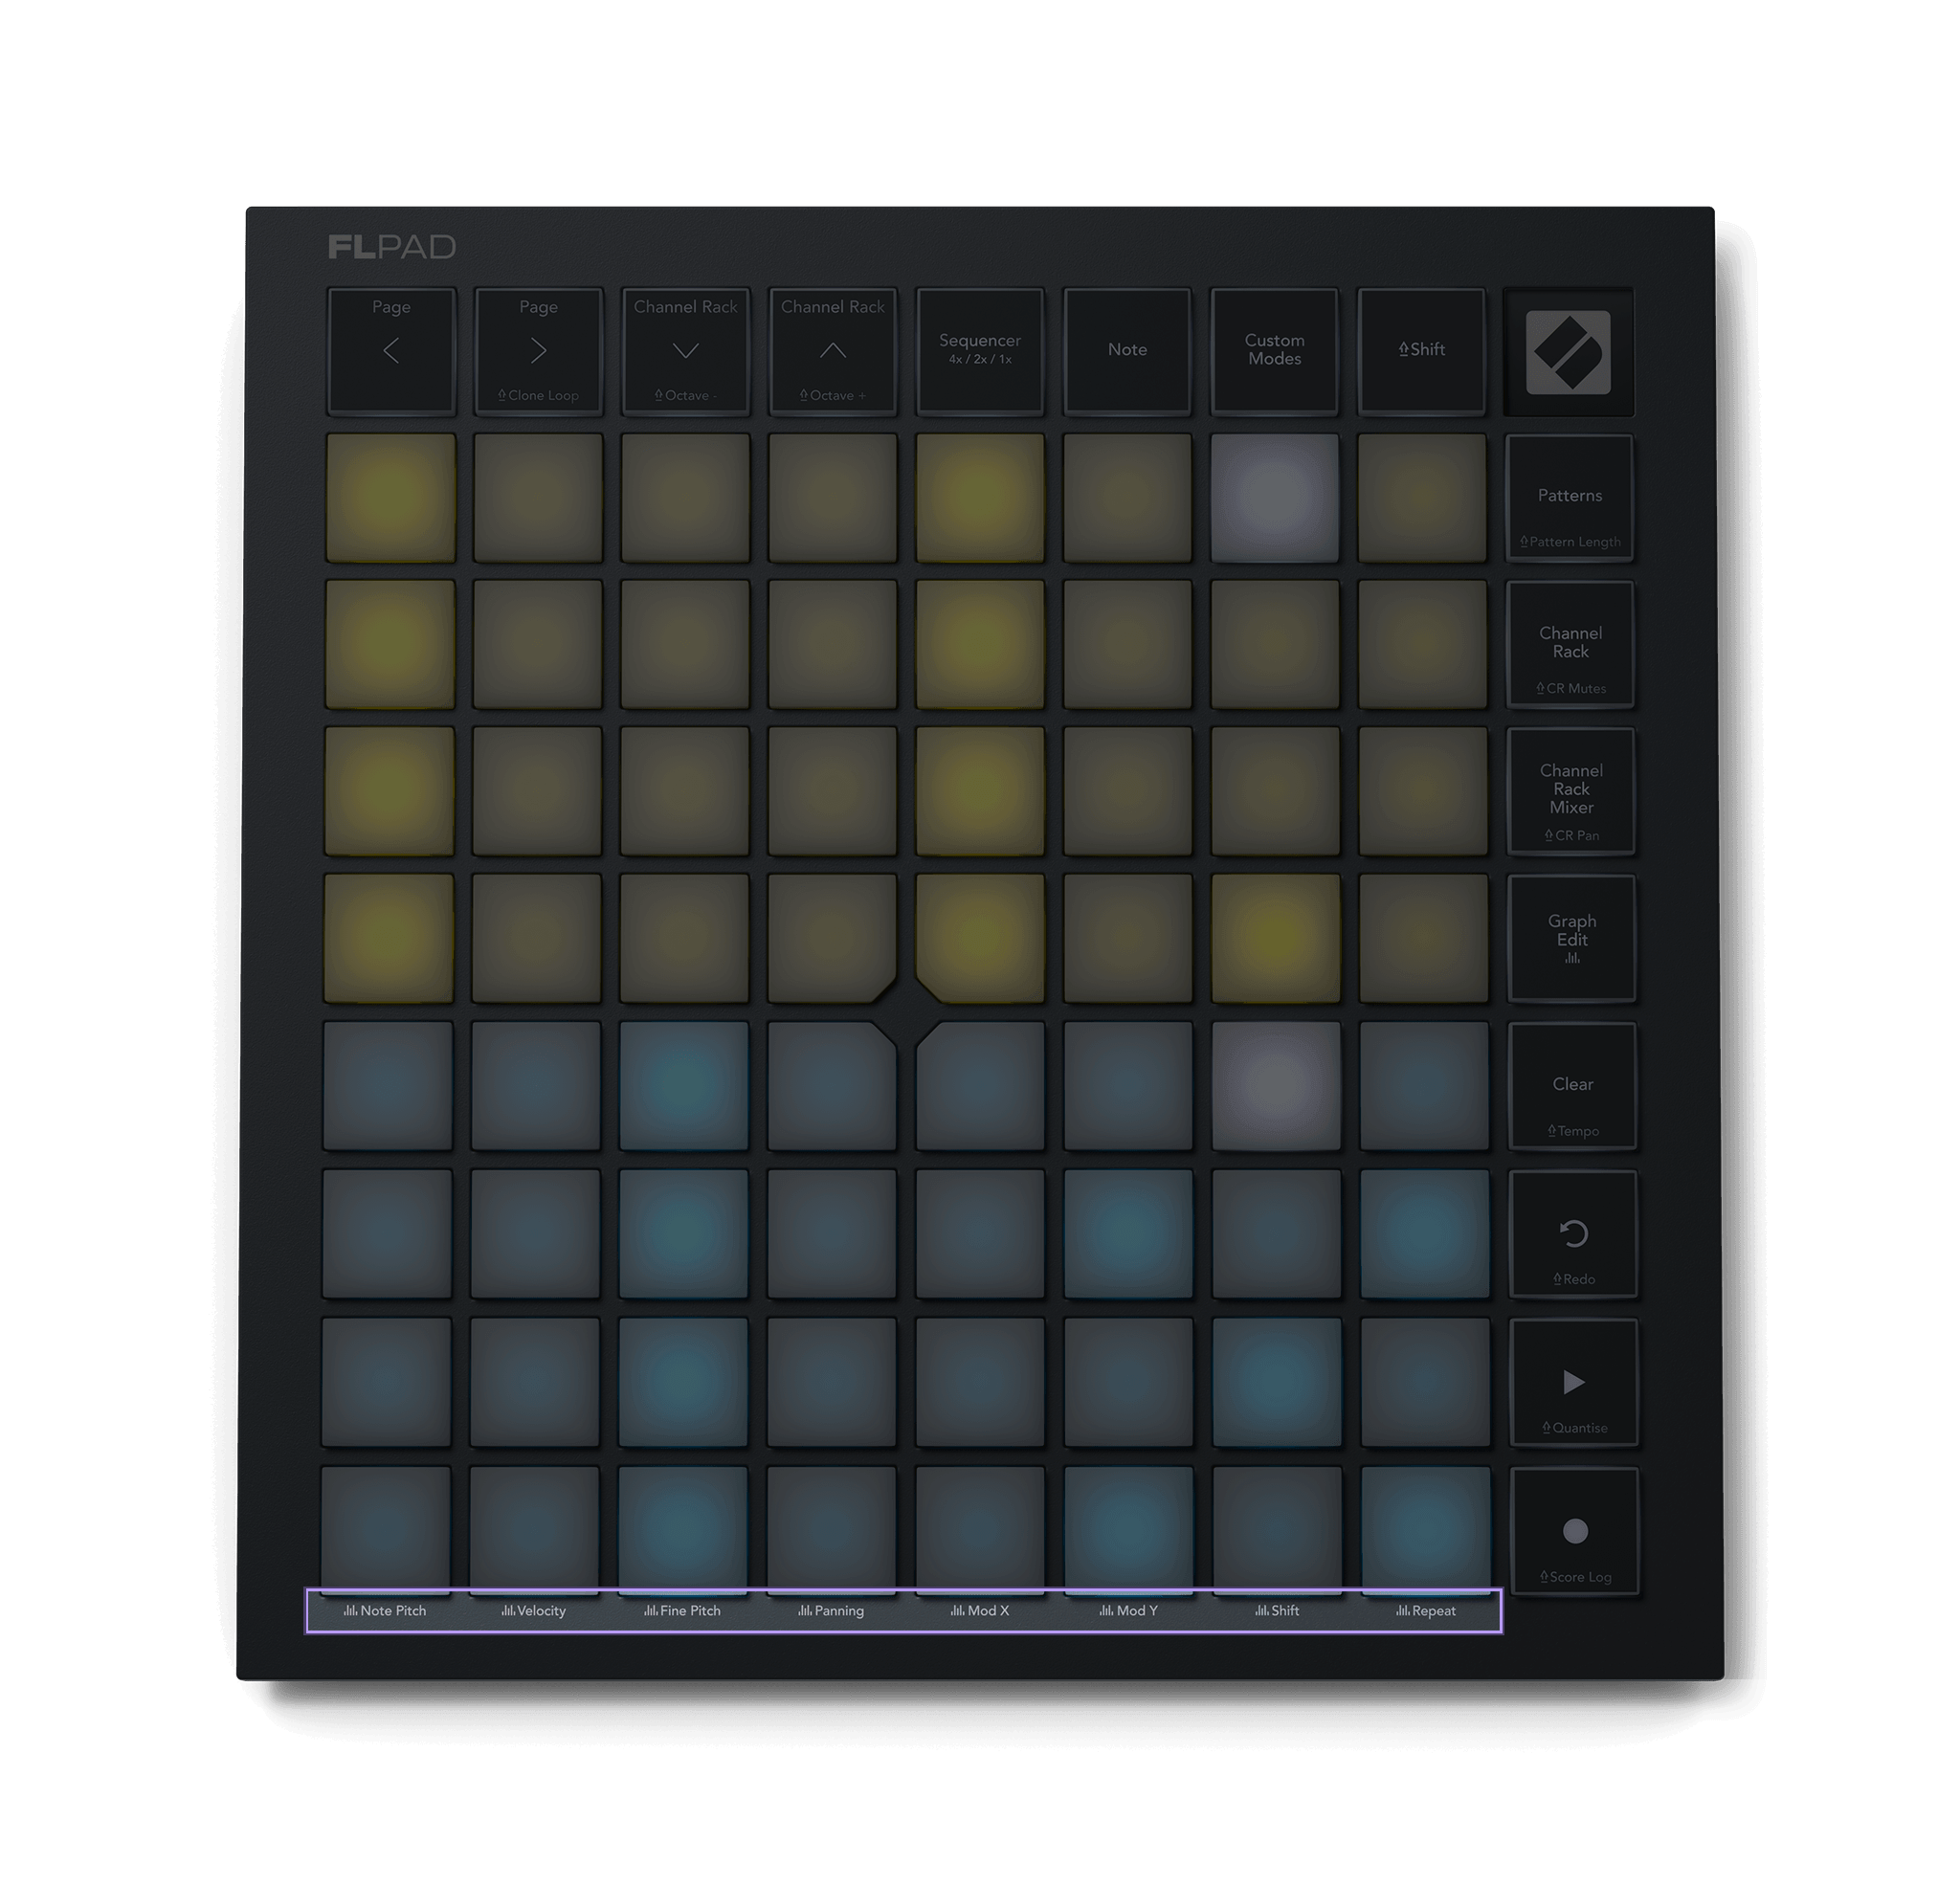The width and height of the screenshot is (1960, 1887).
Task: Open Graph Edit mode button
Action: pyautogui.click(x=1572, y=938)
